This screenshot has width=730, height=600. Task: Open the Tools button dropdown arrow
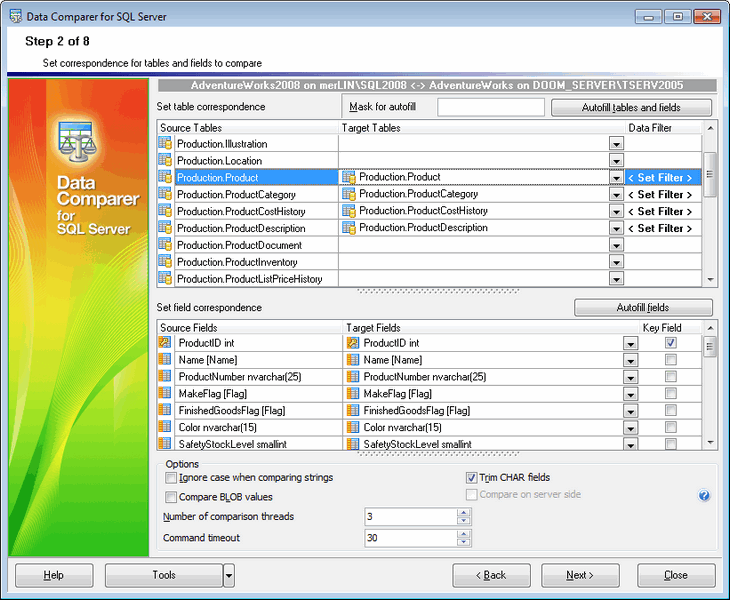coord(229,575)
